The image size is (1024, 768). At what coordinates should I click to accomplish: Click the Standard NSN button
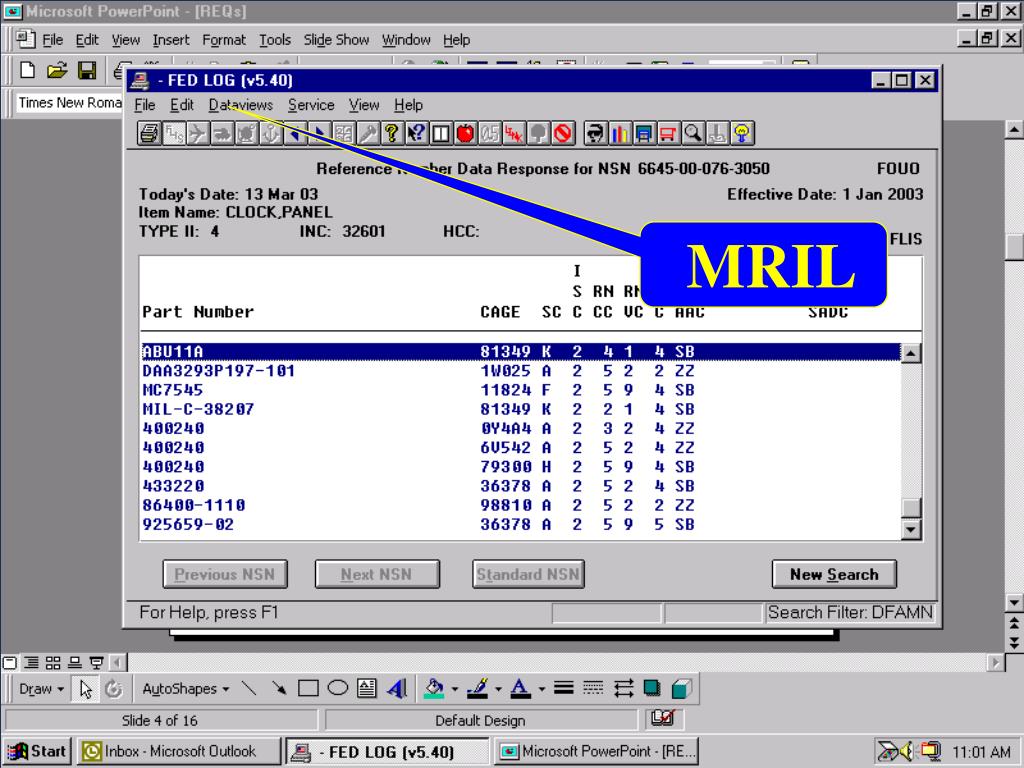[528, 574]
